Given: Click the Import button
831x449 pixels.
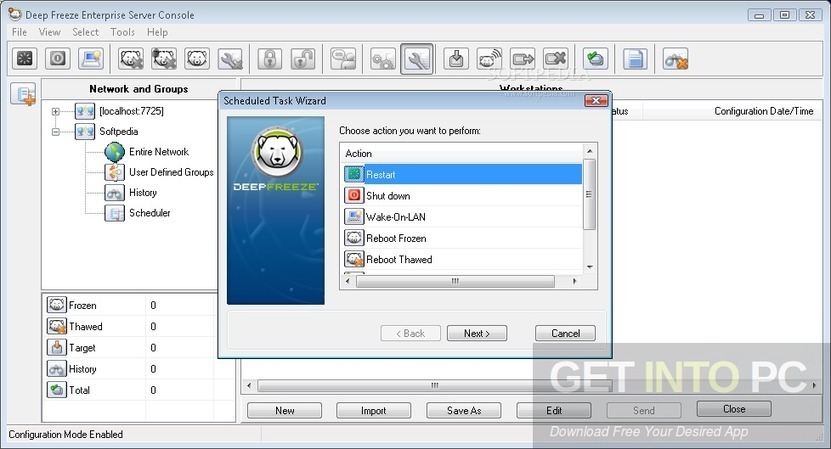Looking at the screenshot, I should pyautogui.click(x=374, y=410).
